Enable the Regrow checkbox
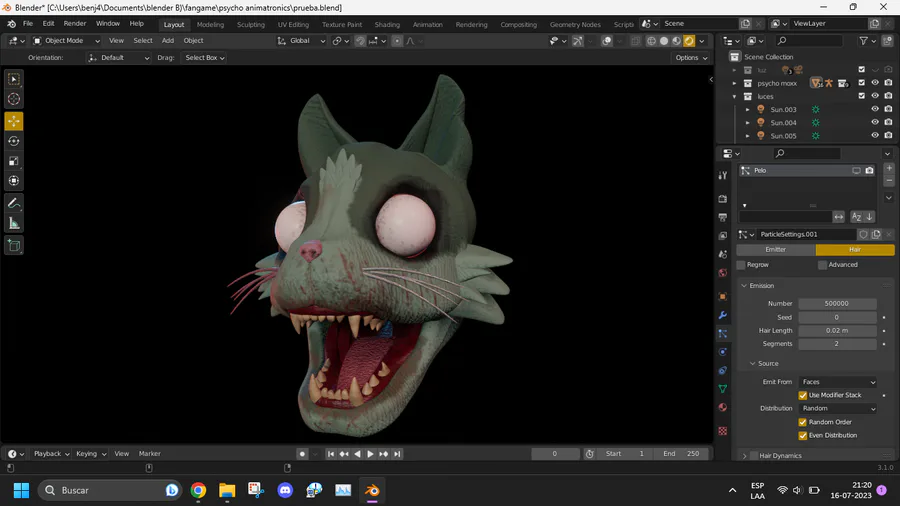The height and width of the screenshot is (506, 900). [741, 265]
